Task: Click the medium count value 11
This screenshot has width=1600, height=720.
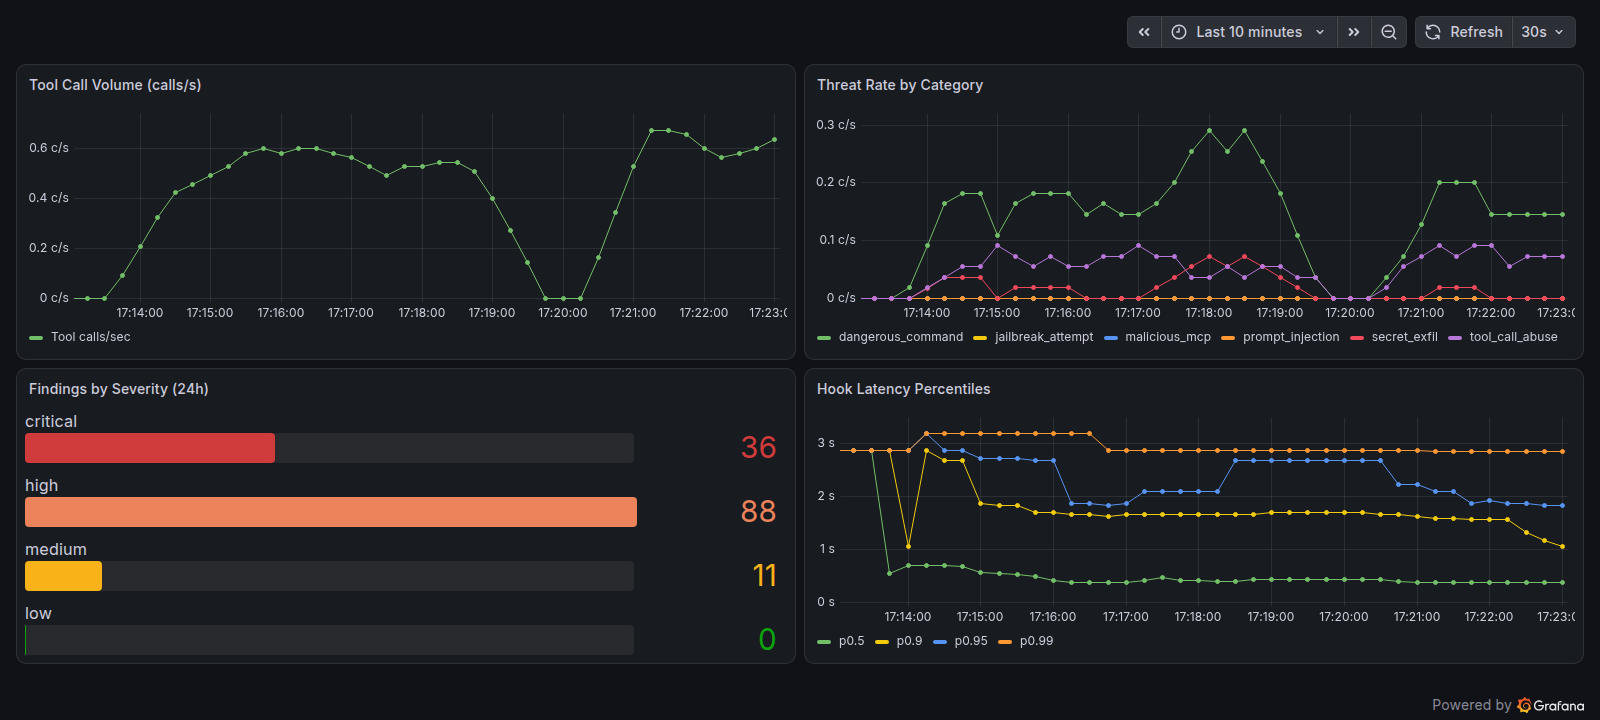Action: pyautogui.click(x=764, y=575)
